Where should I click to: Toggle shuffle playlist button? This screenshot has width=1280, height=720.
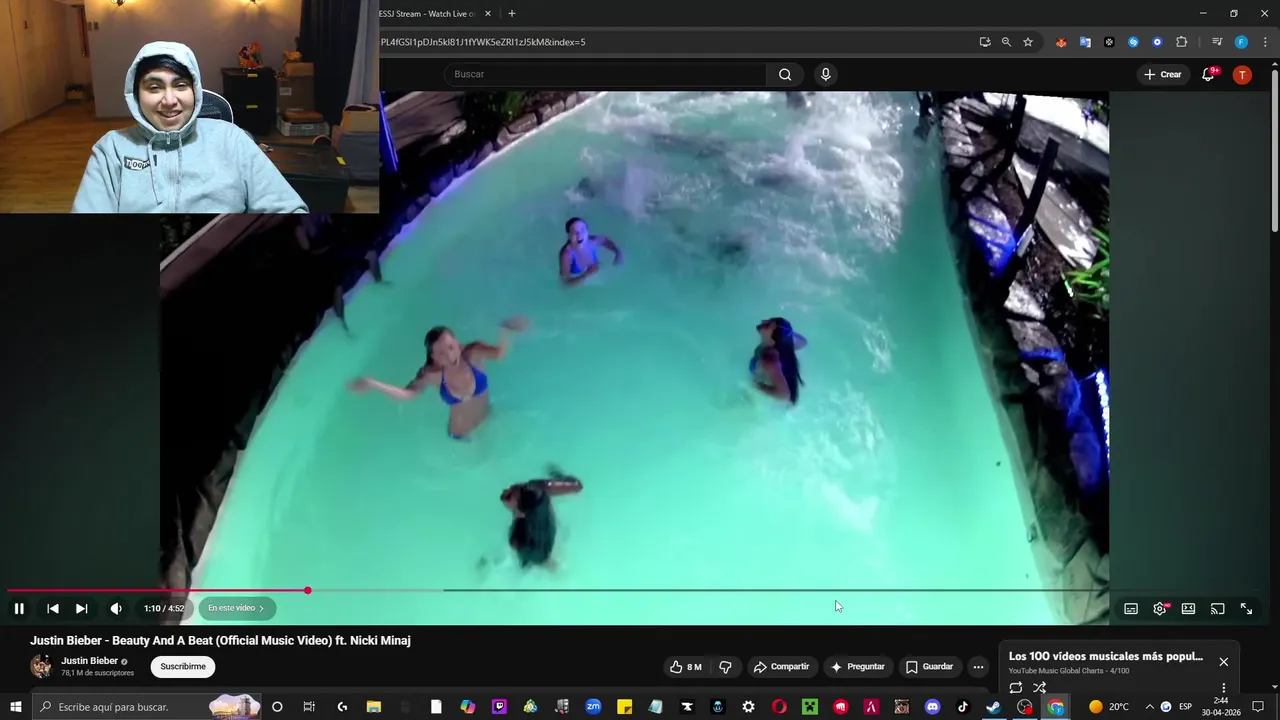point(1040,688)
